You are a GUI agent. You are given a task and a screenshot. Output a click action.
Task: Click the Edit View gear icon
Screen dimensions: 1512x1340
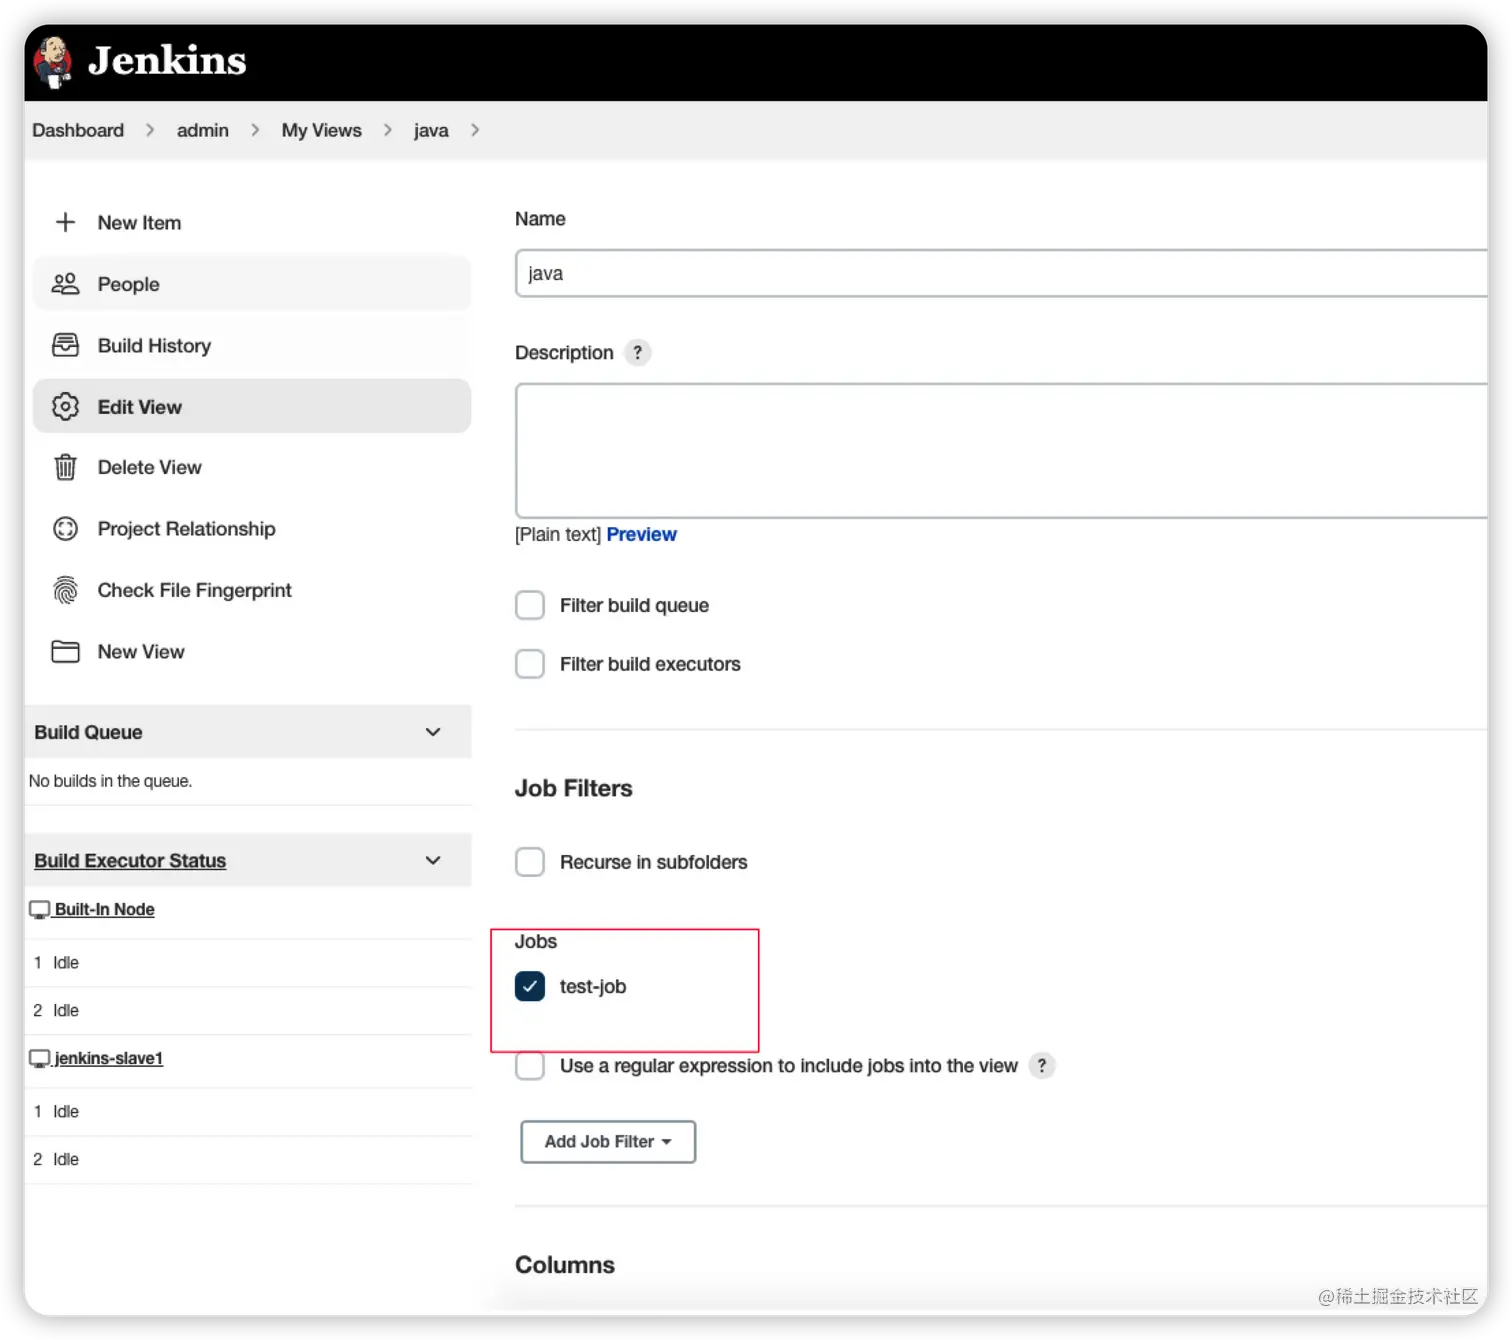tap(65, 407)
